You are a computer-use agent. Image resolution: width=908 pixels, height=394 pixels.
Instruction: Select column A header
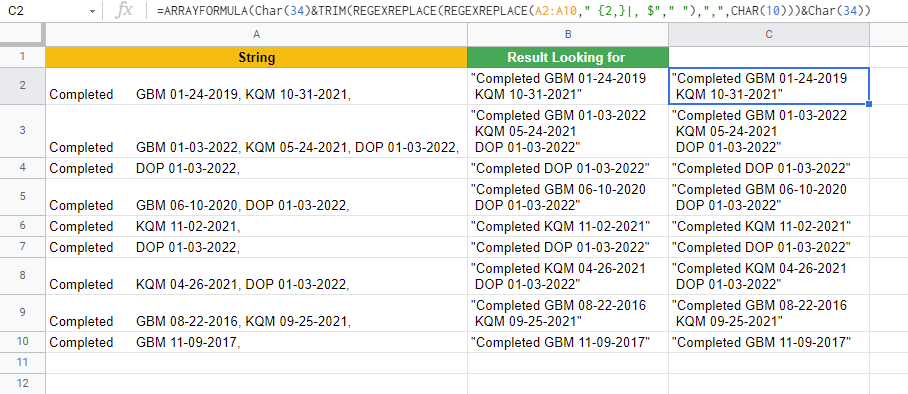tap(257, 35)
